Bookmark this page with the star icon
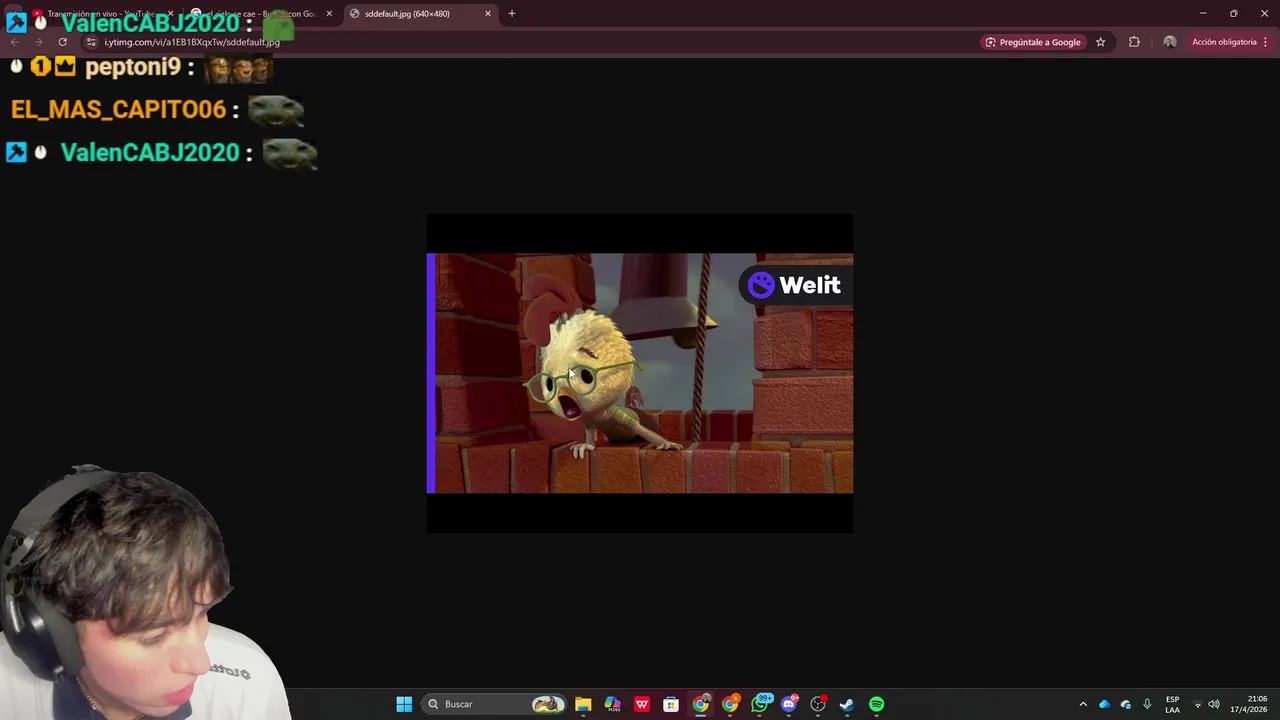Viewport: 1280px width, 720px height. click(1100, 42)
